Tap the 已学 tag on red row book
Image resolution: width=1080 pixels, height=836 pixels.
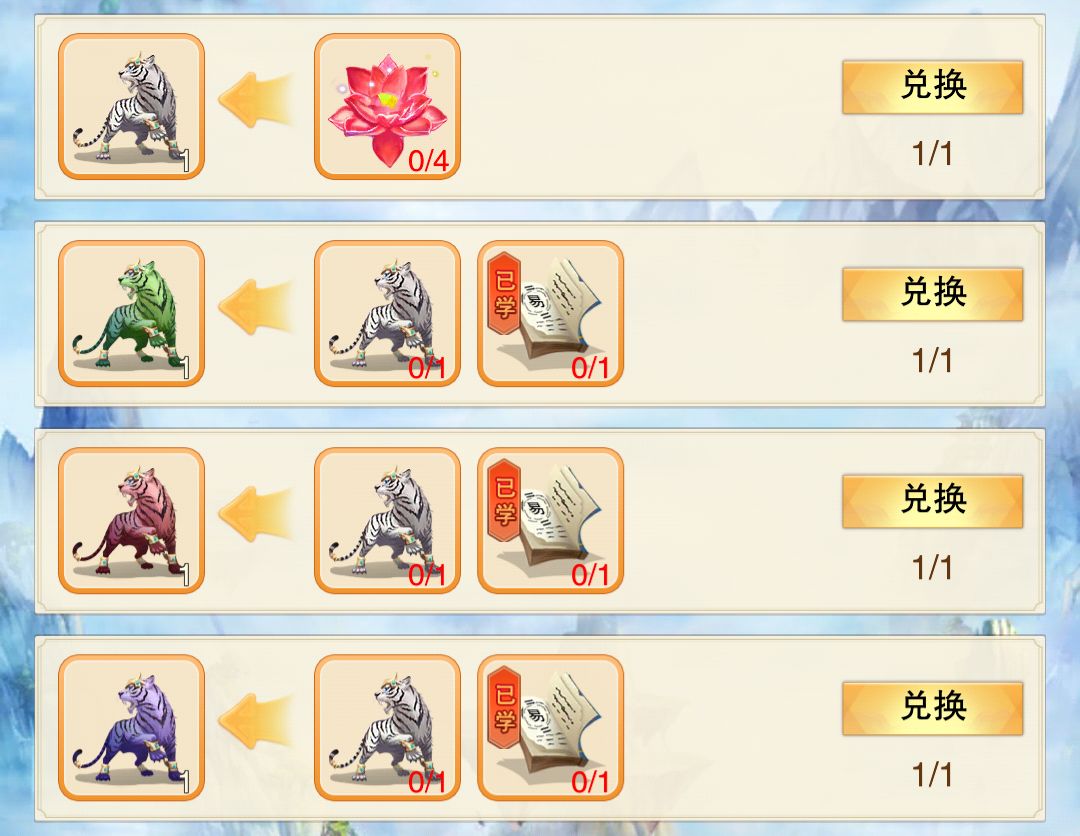[x=504, y=499]
